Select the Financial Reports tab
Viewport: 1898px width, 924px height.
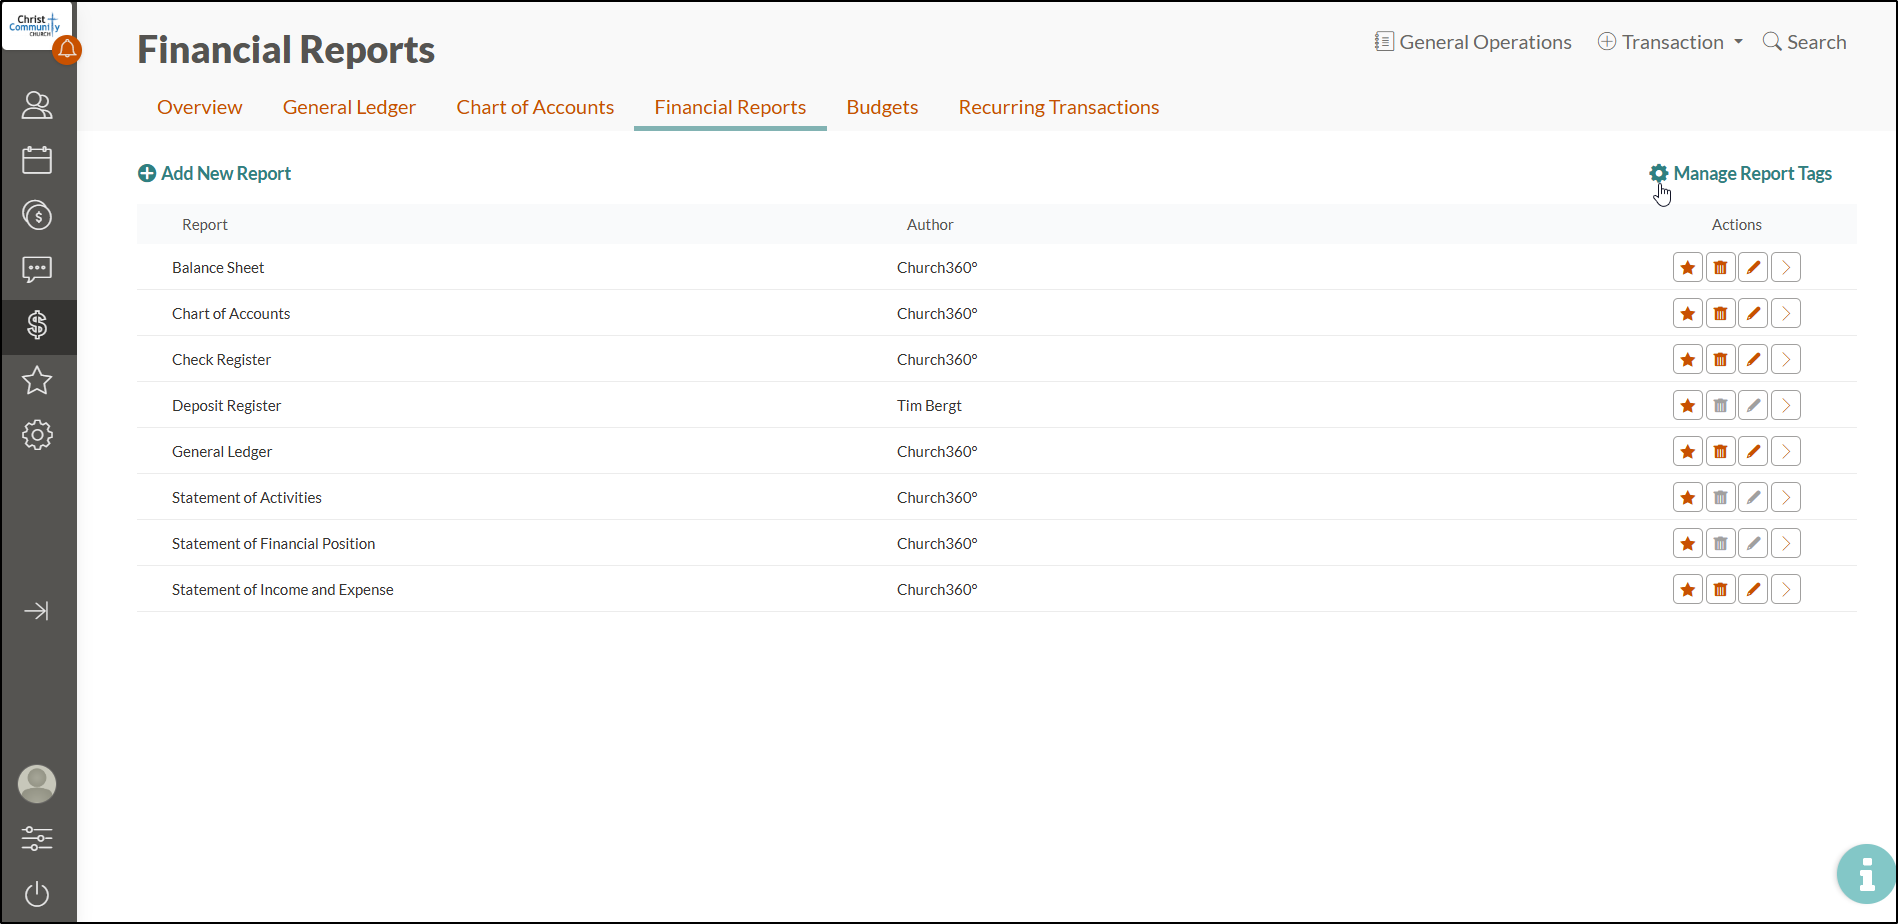(730, 107)
